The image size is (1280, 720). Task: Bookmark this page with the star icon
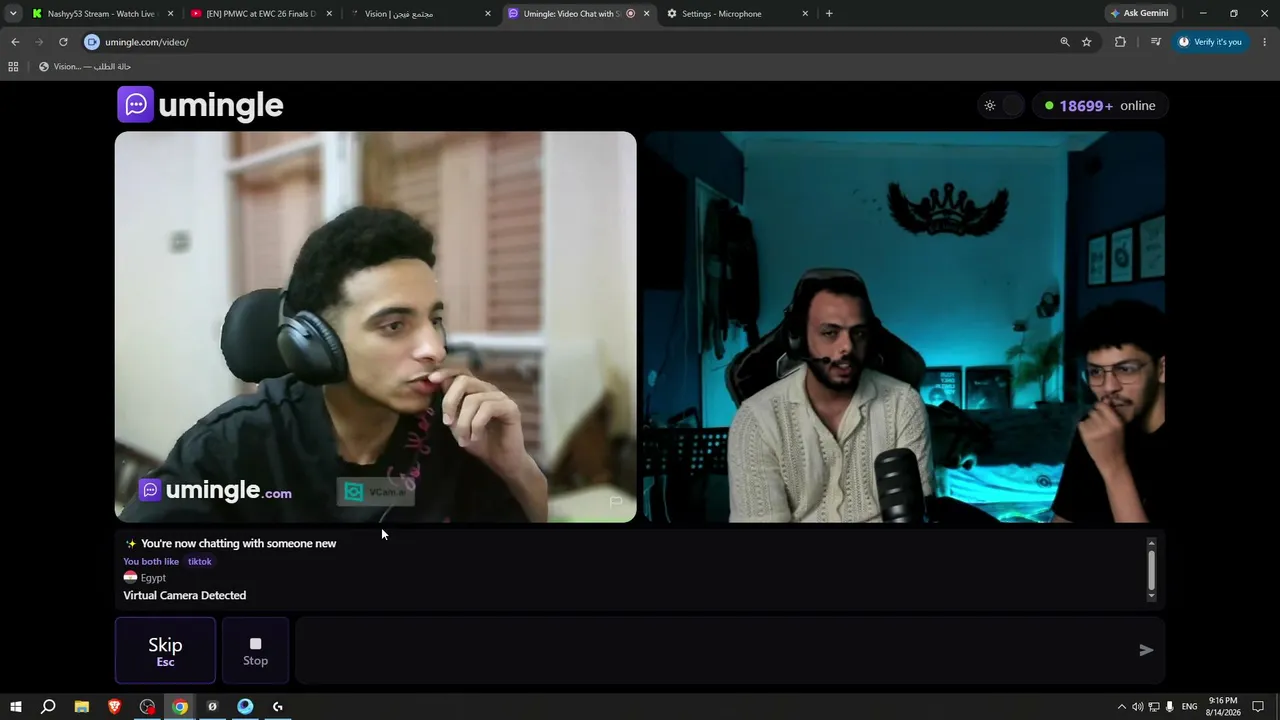pyautogui.click(x=1087, y=42)
